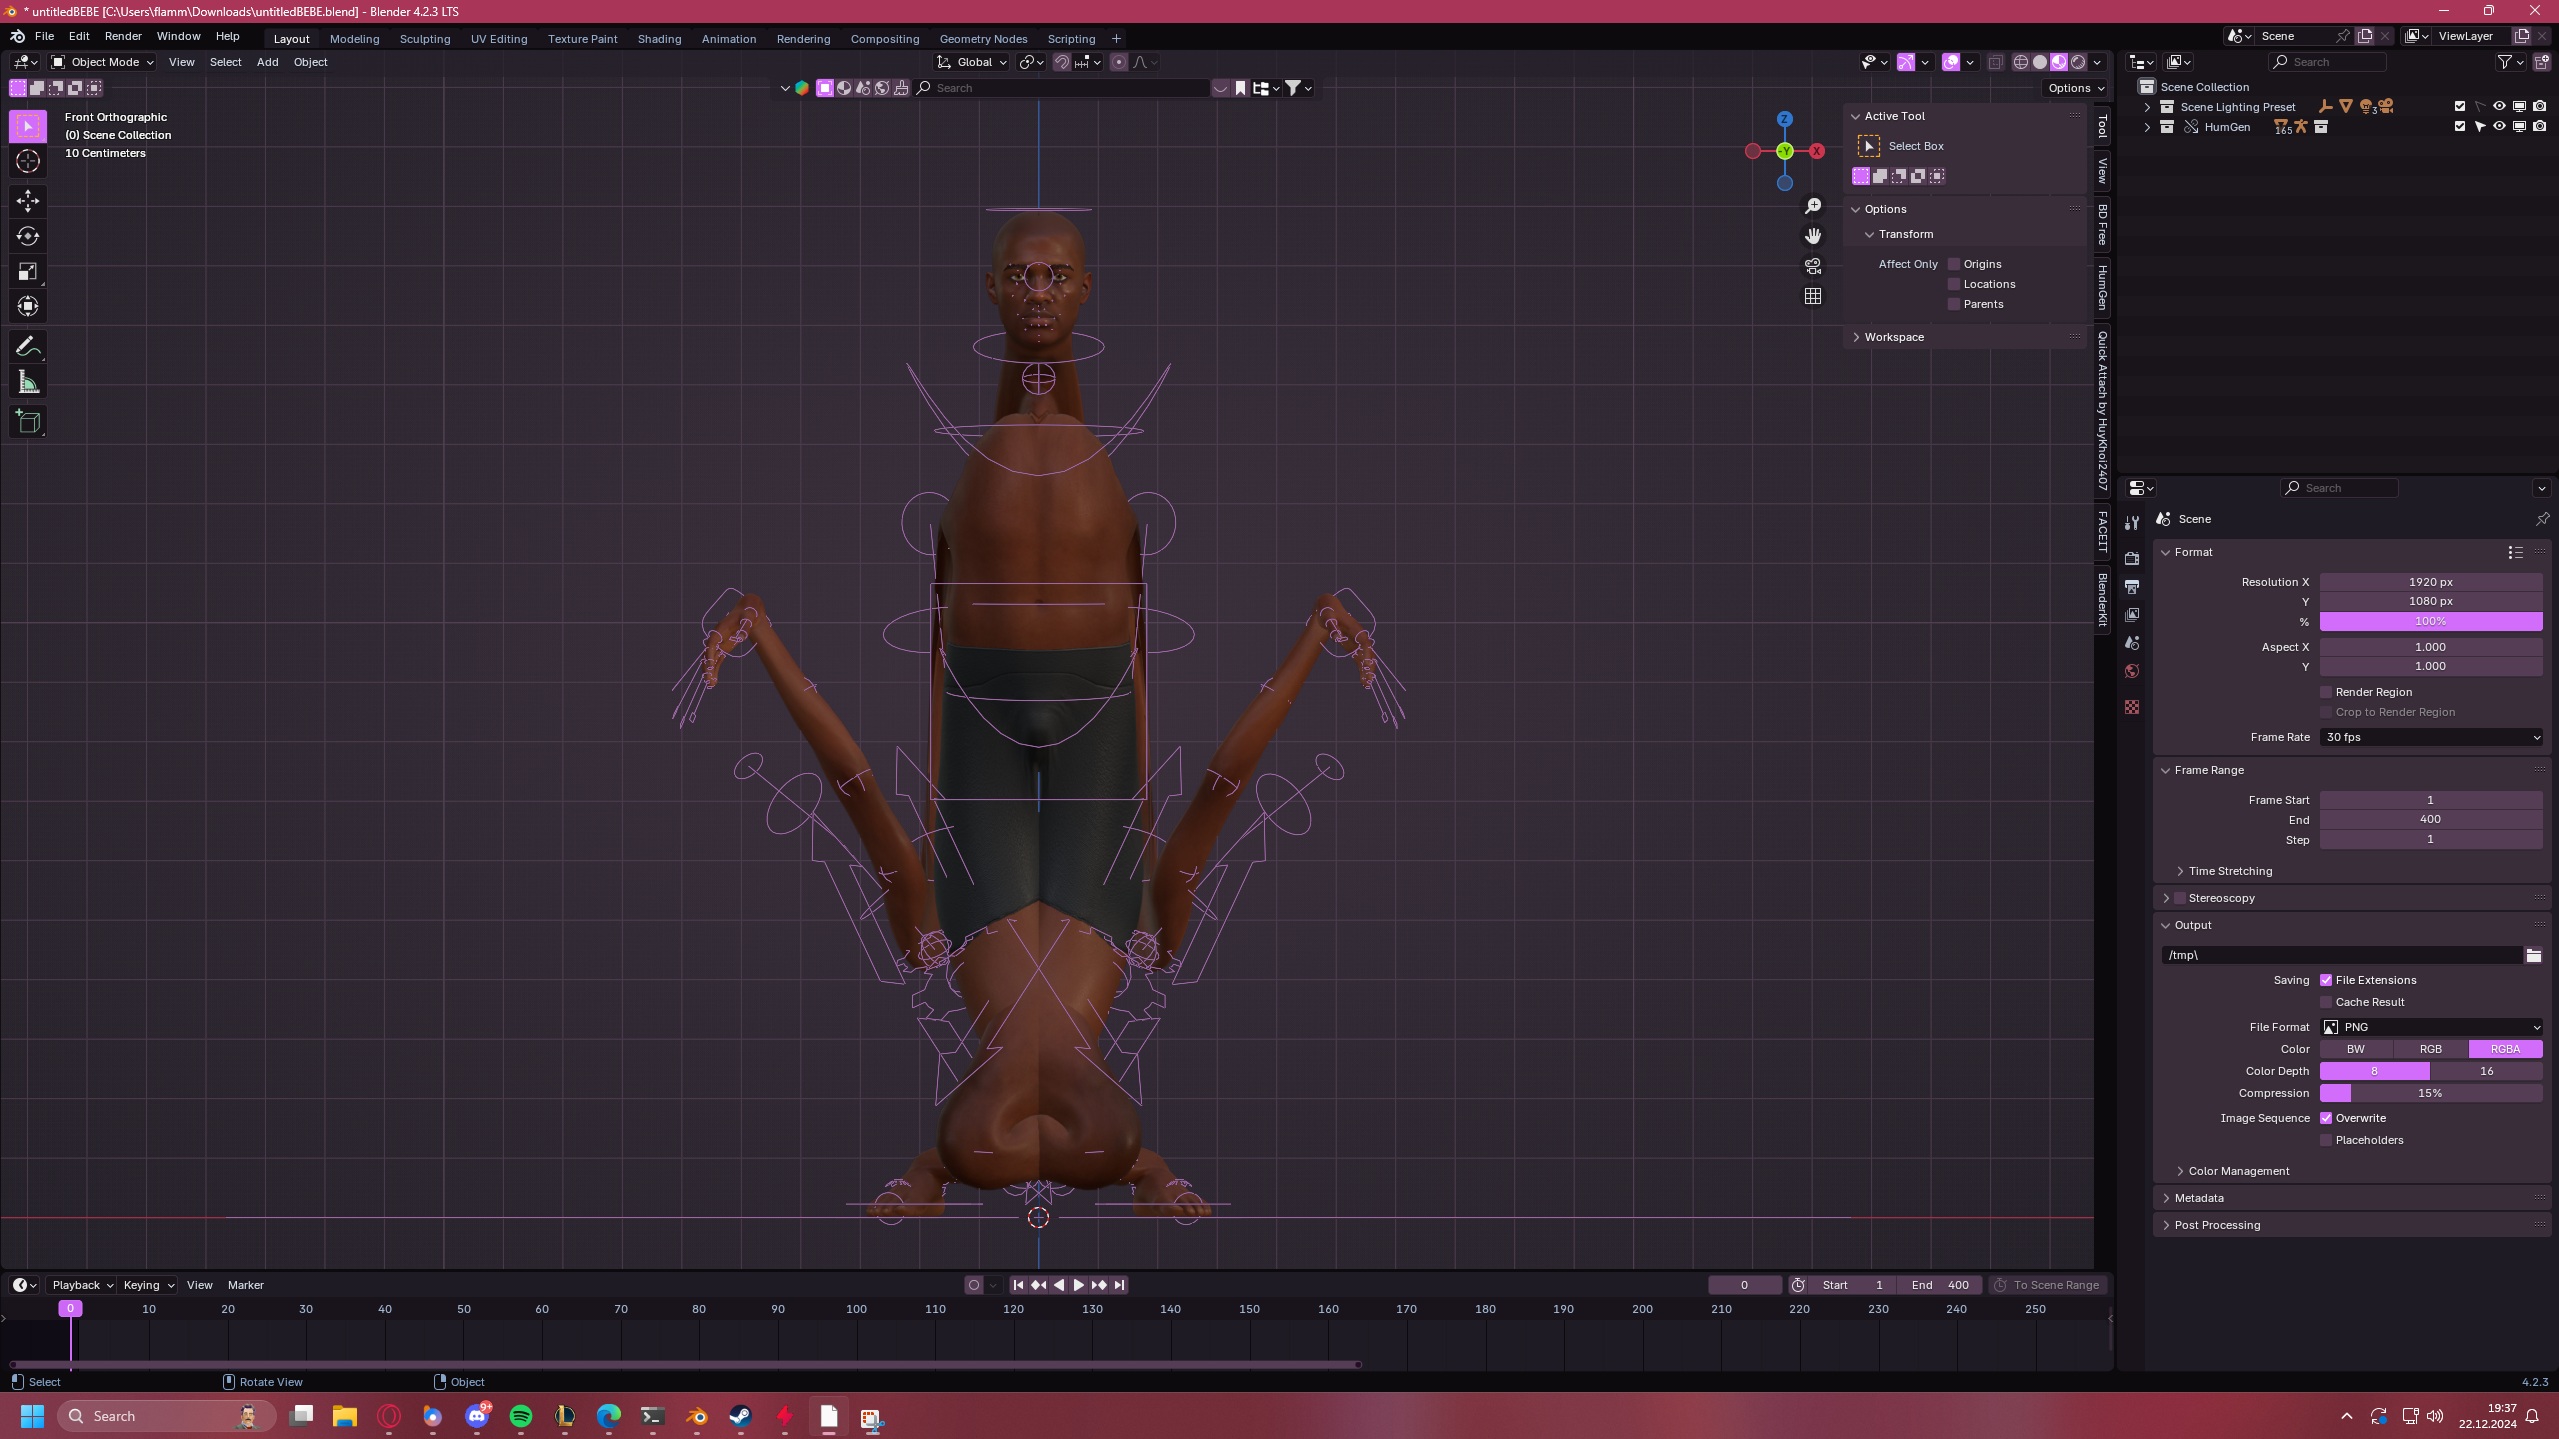Enable the Affect Only Locations checkbox
This screenshot has width=2559, height=1439.
point(1953,284)
